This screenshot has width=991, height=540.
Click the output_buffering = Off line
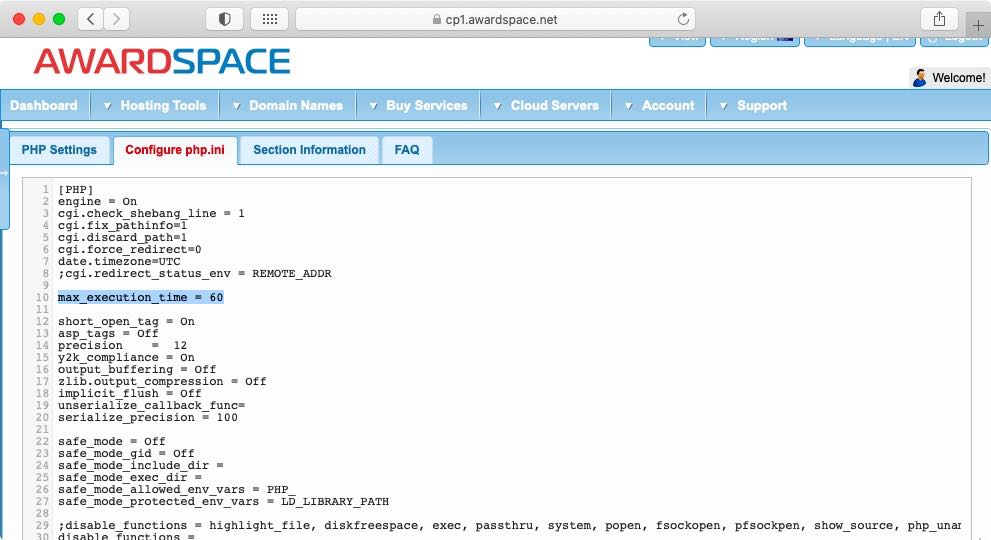137,370
